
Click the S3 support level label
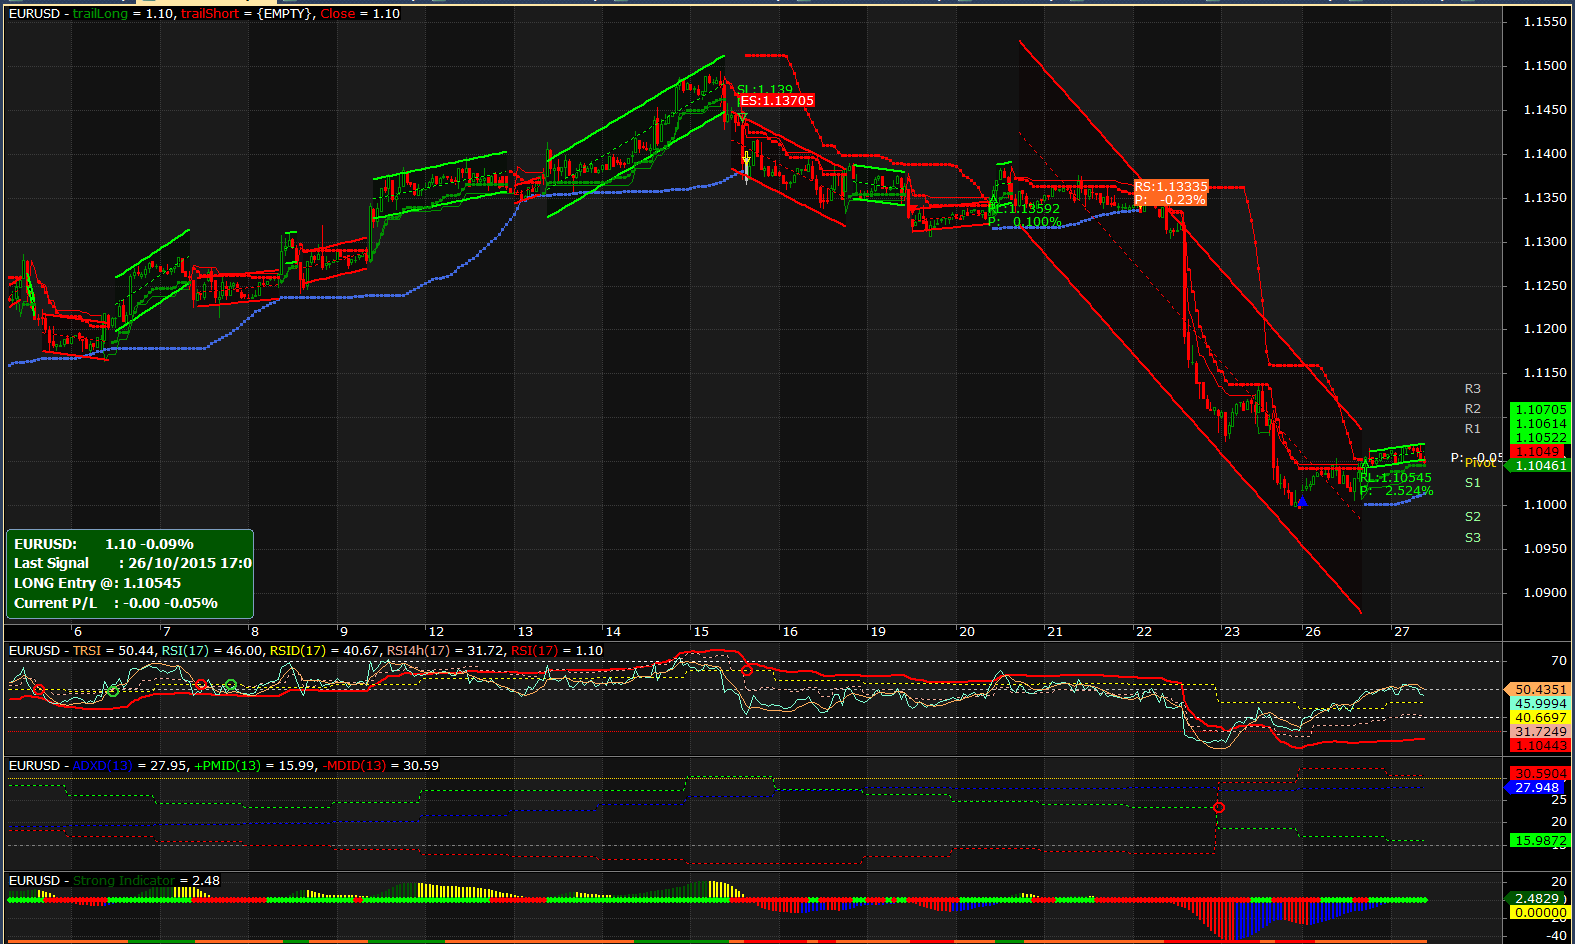pos(1473,538)
